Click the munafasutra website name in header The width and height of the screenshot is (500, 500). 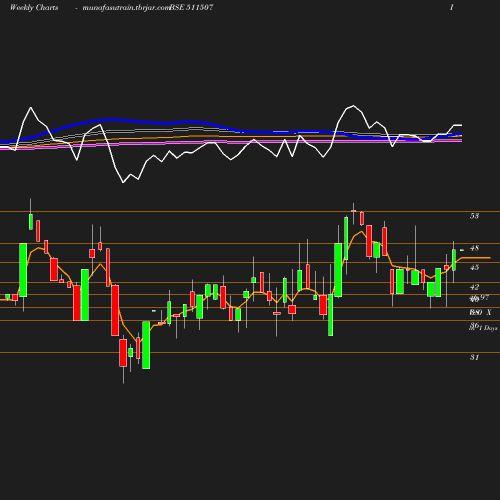point(126,8)
